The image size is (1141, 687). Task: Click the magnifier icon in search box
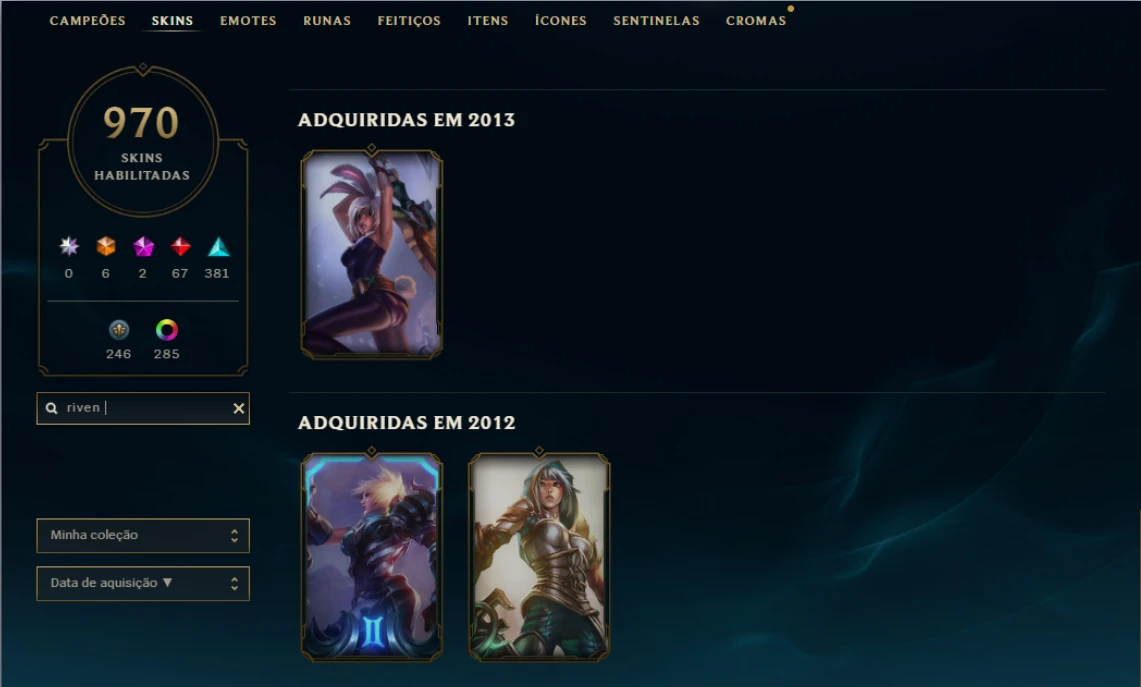point(52,408)
